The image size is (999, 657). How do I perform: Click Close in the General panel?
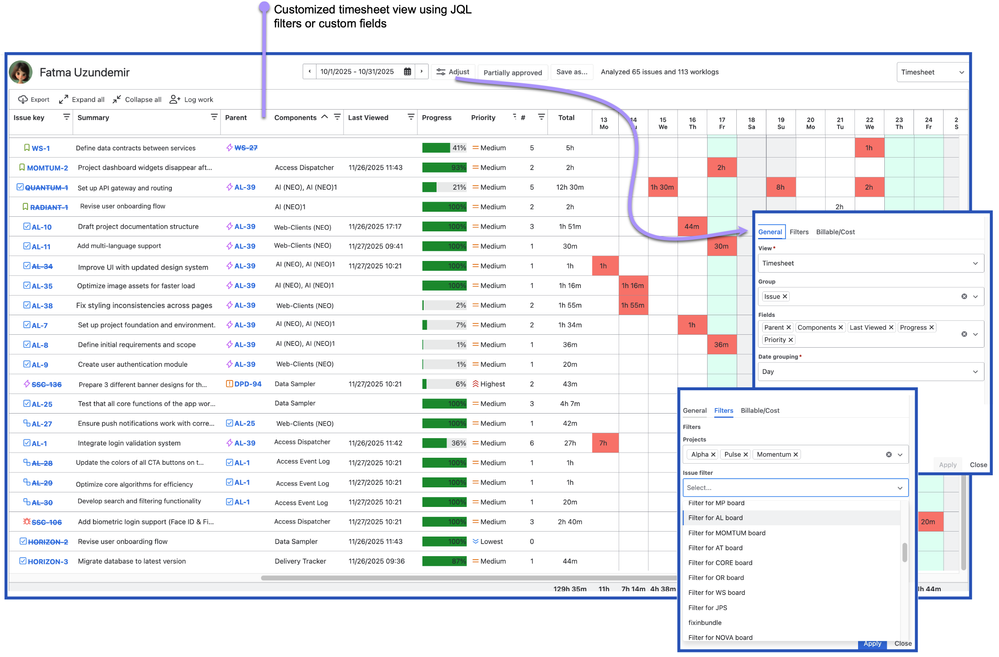[x=978, y=465]
